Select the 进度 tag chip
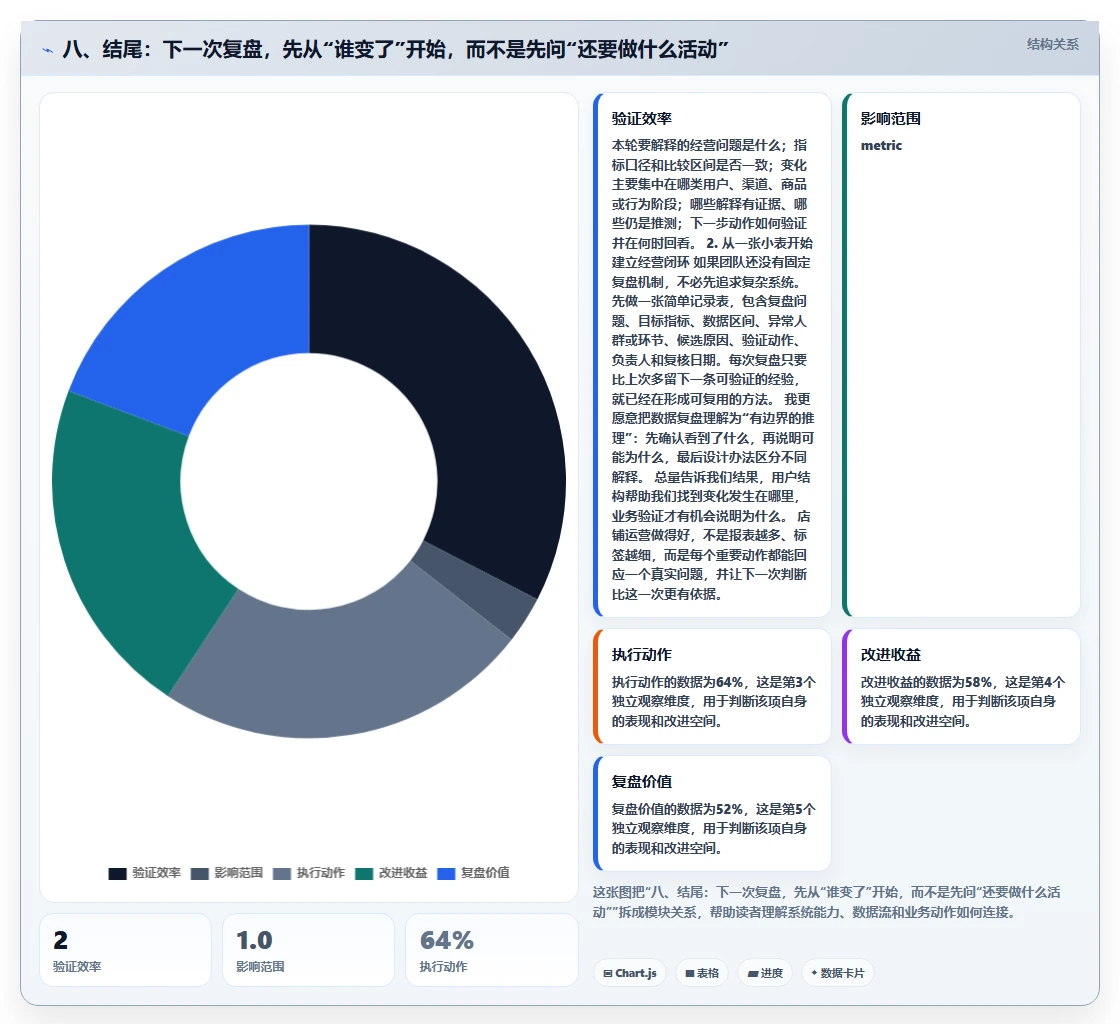The height and width of the screenshot is (1024, 1120). point(765,973)
